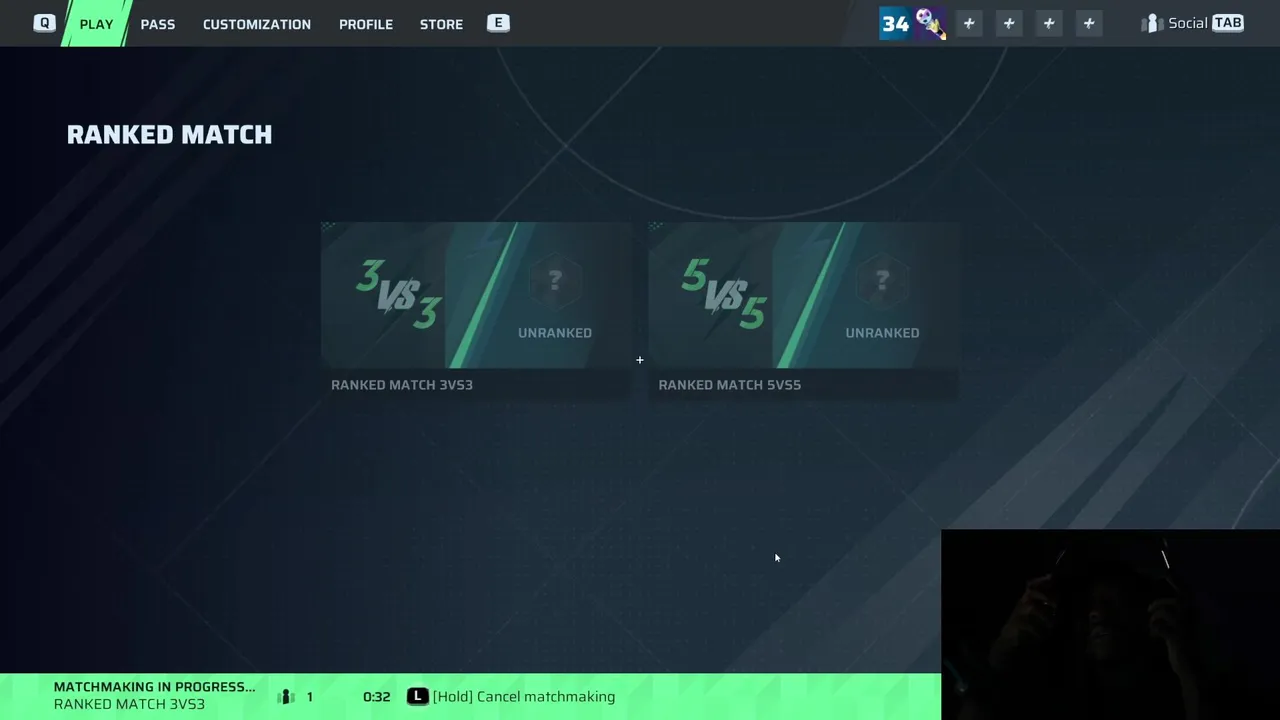The width and height of the screenshot is (1280, 720).
Task: Go to the PROFILE tab
Action: [x=366, y=24]
